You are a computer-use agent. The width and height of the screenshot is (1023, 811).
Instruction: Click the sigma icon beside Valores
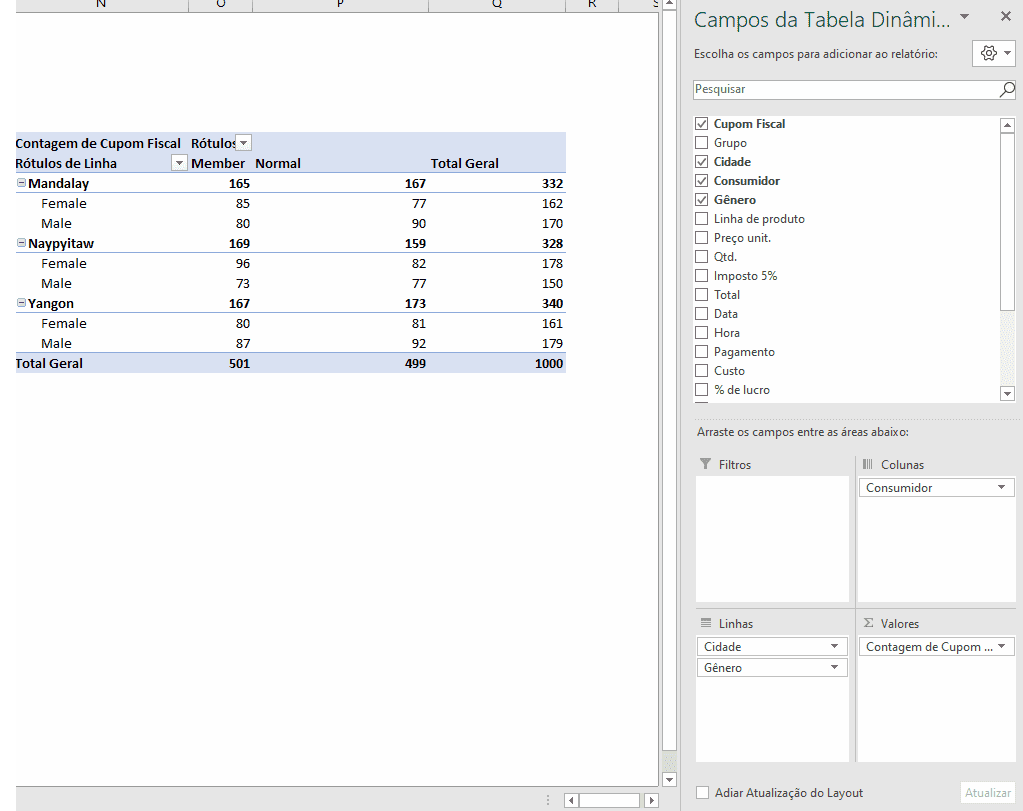click(x=866, y=622)
